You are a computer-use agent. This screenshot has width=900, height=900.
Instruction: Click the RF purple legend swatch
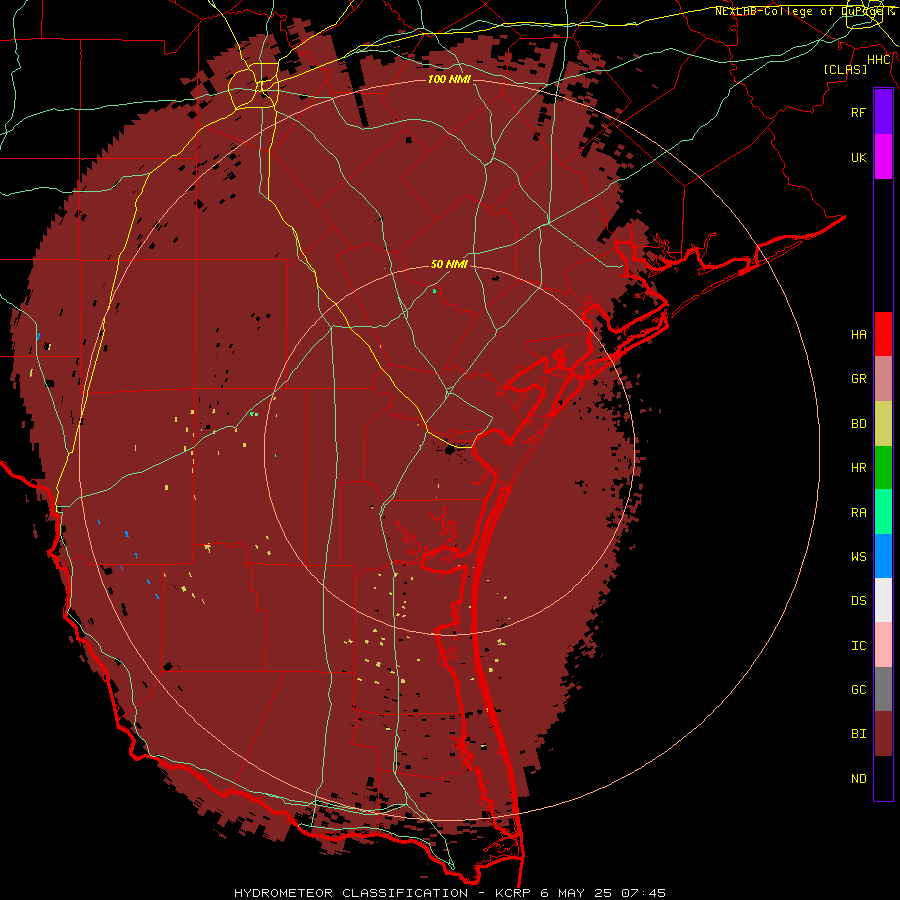[x=883, y=112]
